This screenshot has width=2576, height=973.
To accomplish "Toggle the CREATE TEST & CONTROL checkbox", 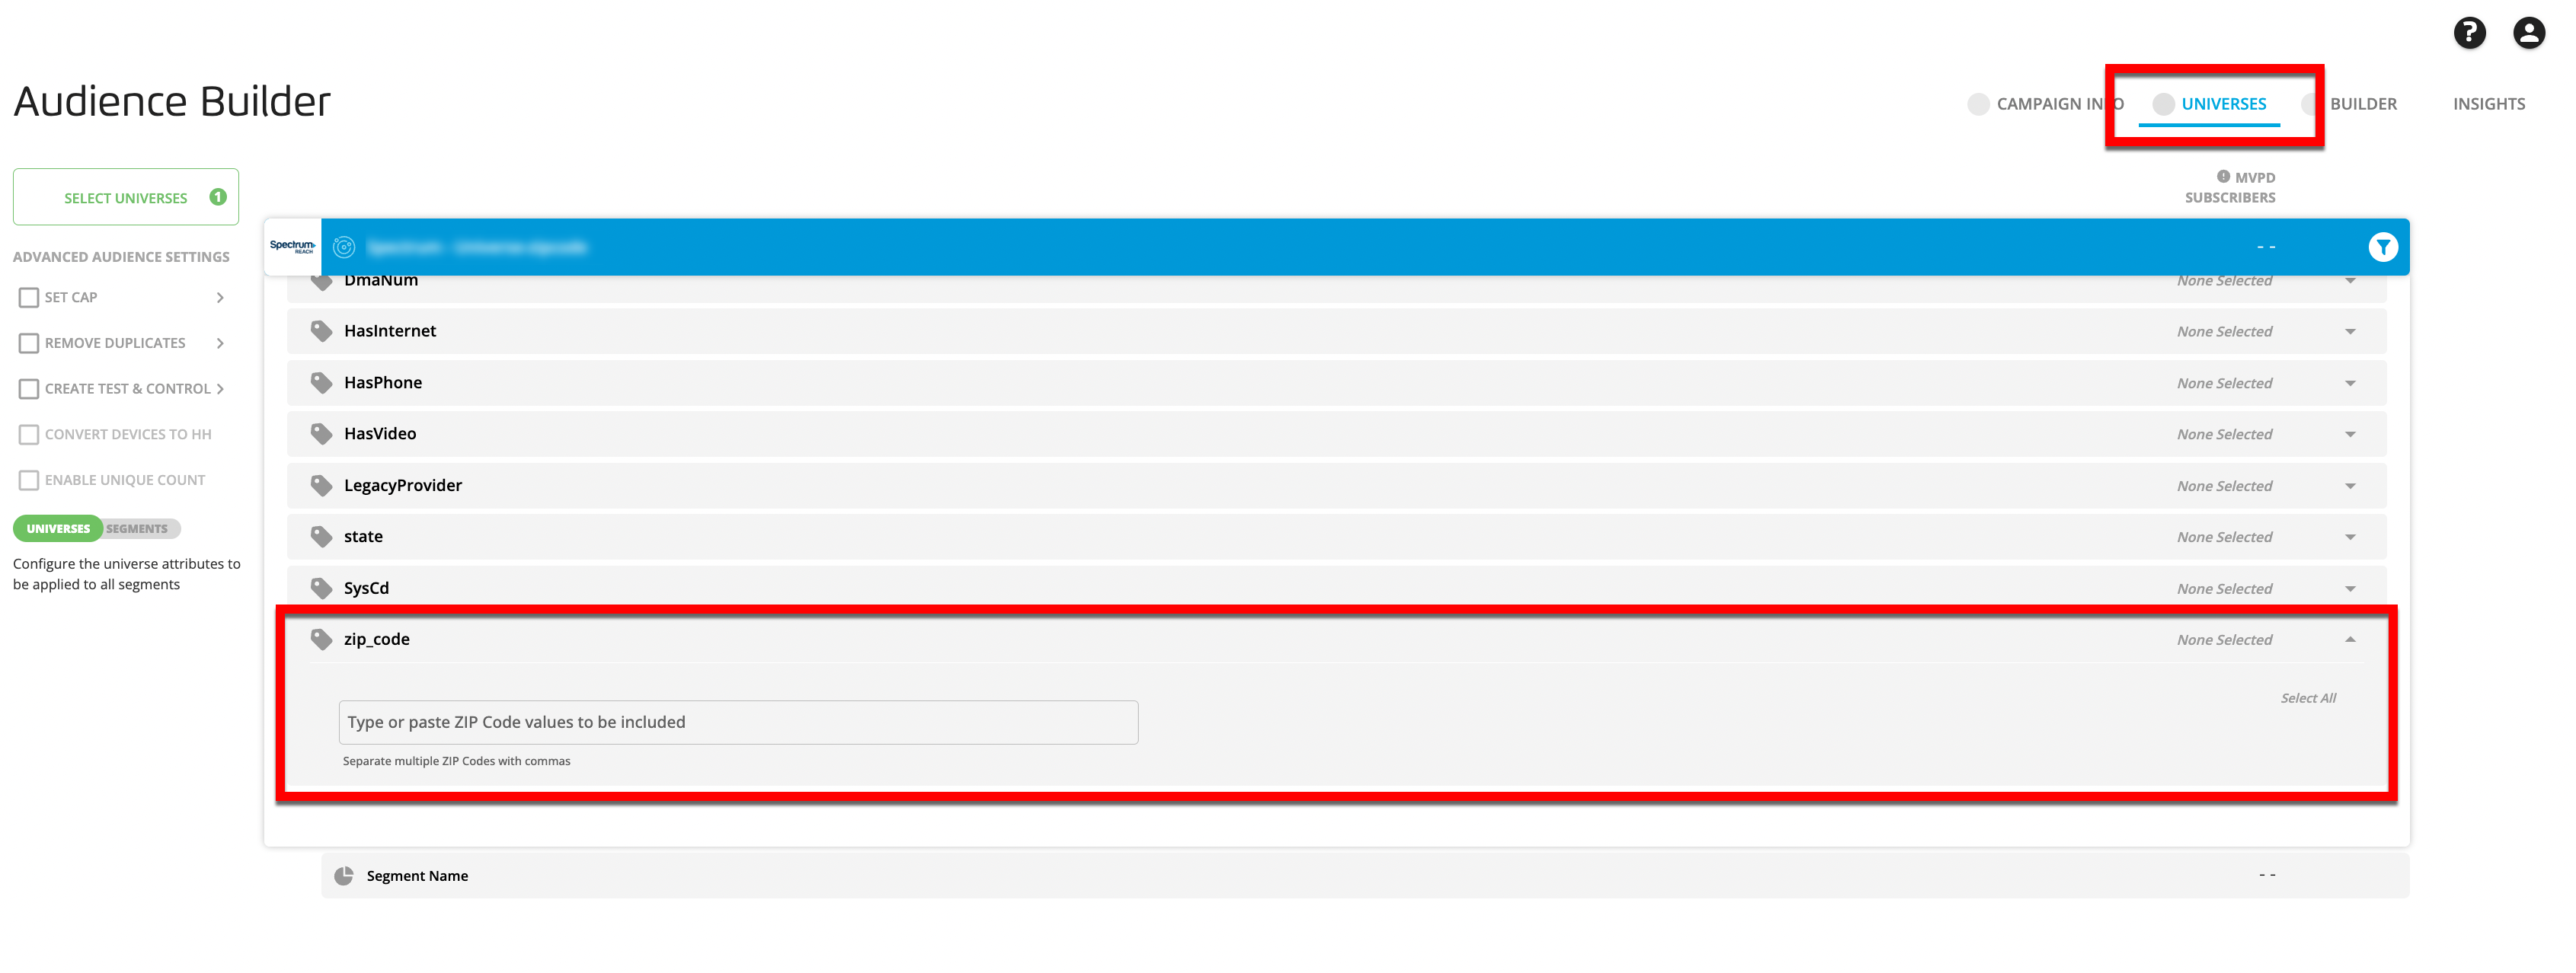I will click(x=30, y=389).
